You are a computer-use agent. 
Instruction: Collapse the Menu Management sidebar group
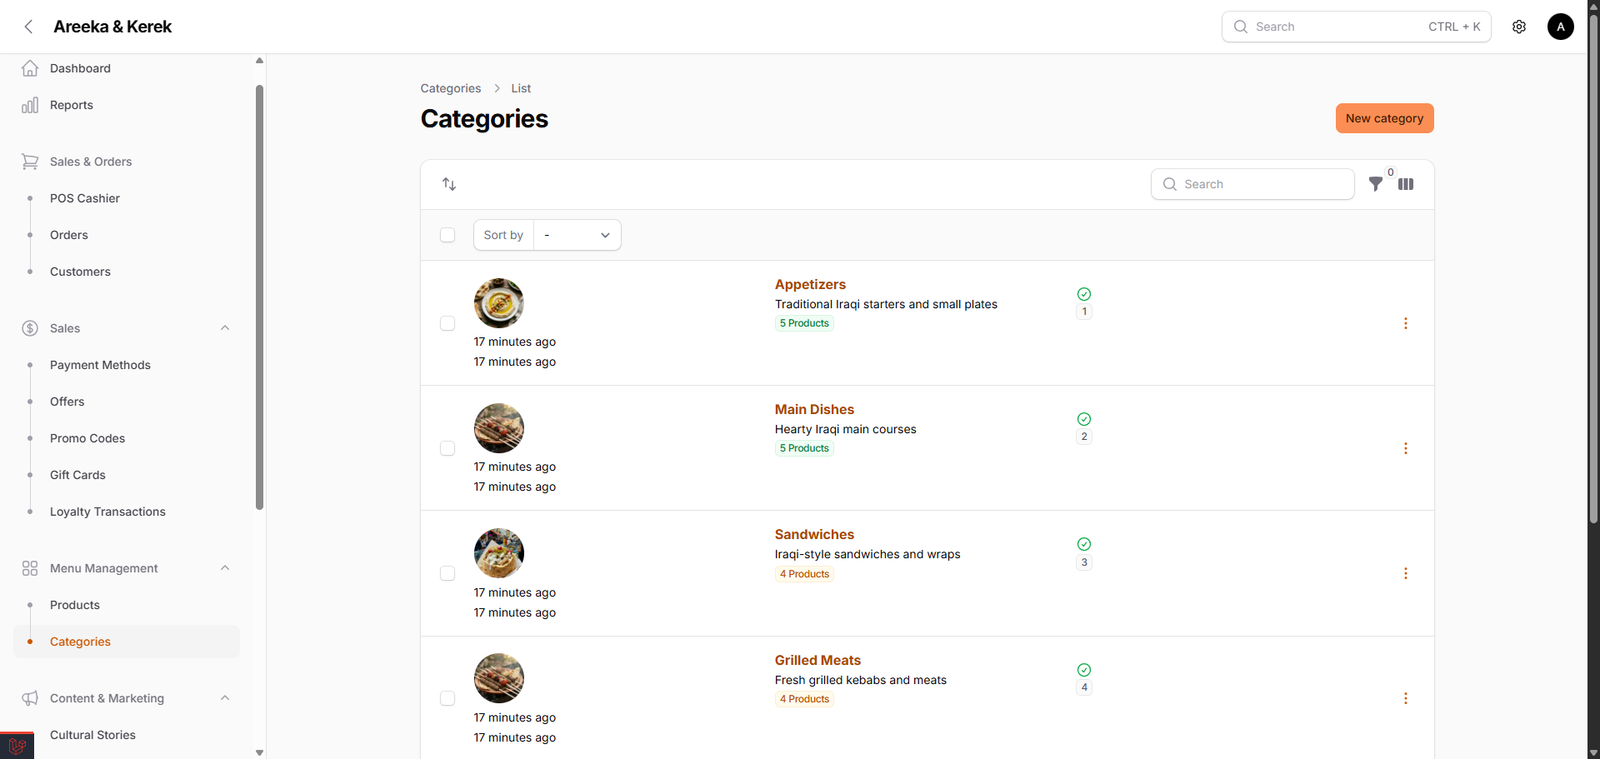[x=225, y=568]
